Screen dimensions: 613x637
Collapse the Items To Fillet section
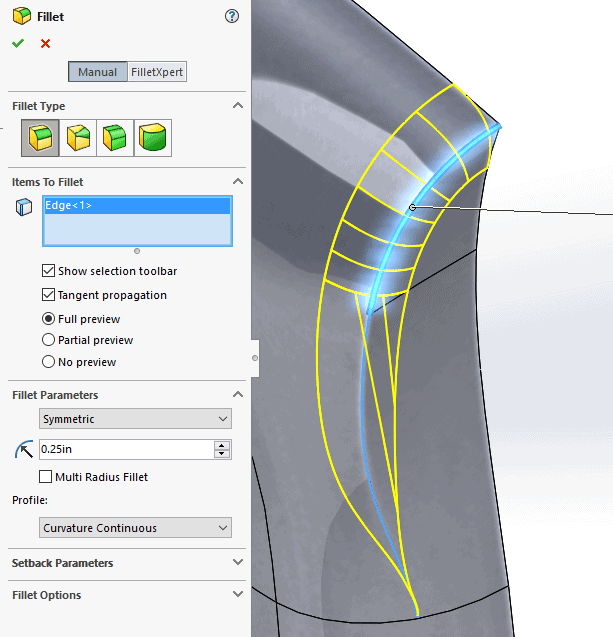[x=238, y=182]
